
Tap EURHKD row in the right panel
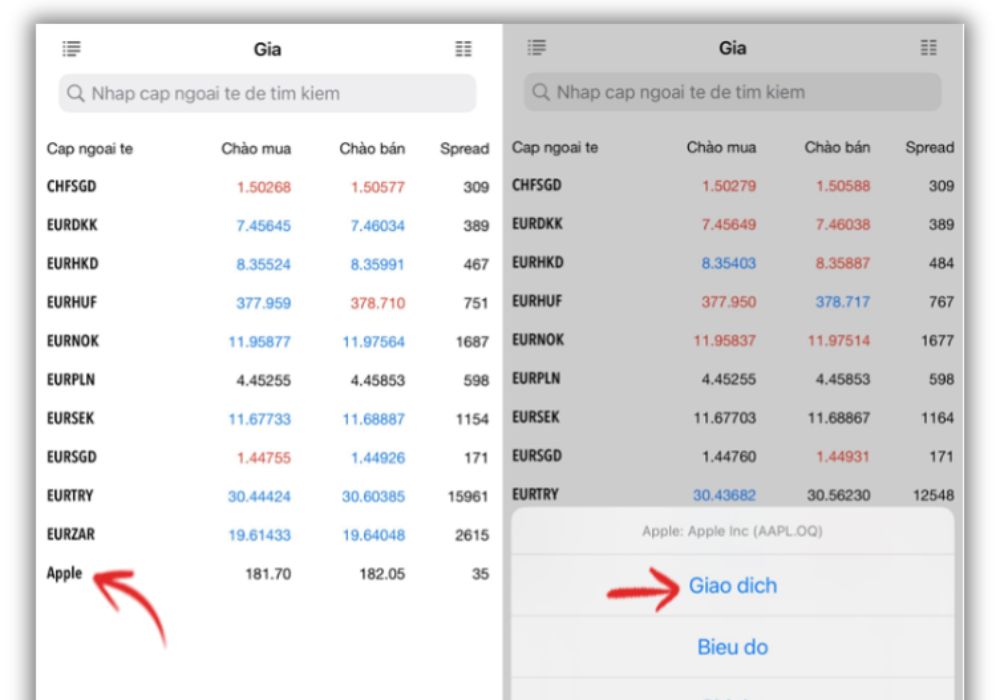tap(733, 263)
